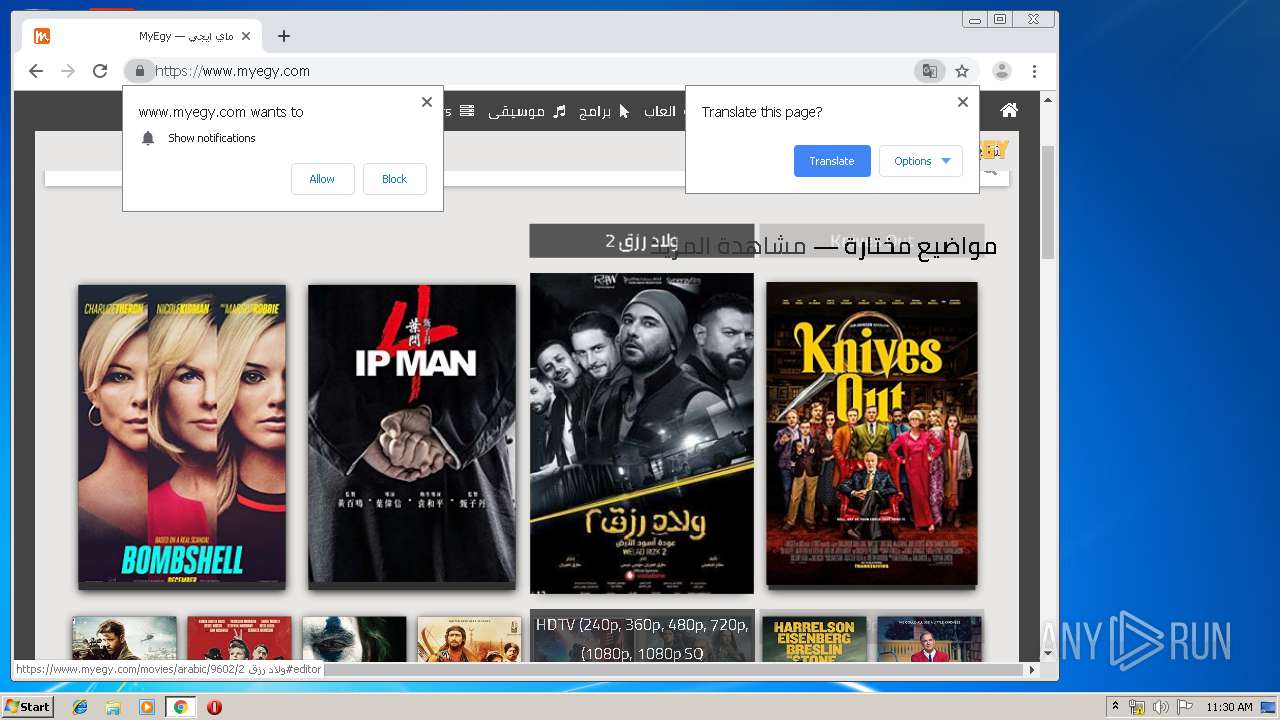Click the HDTV quality caption text

642,638
